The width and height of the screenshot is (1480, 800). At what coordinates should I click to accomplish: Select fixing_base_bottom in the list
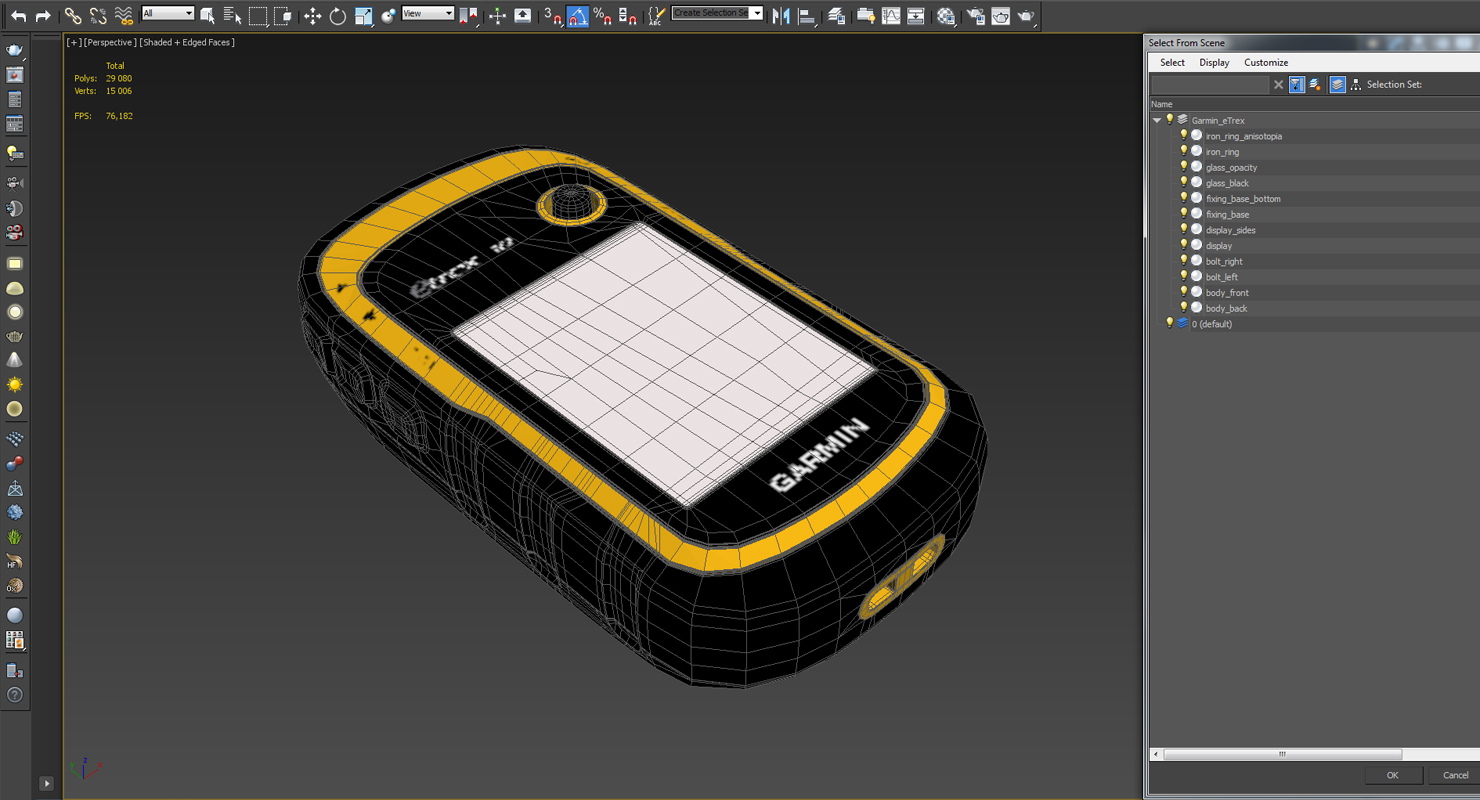pyautogui.click(x=1243, y=199)
